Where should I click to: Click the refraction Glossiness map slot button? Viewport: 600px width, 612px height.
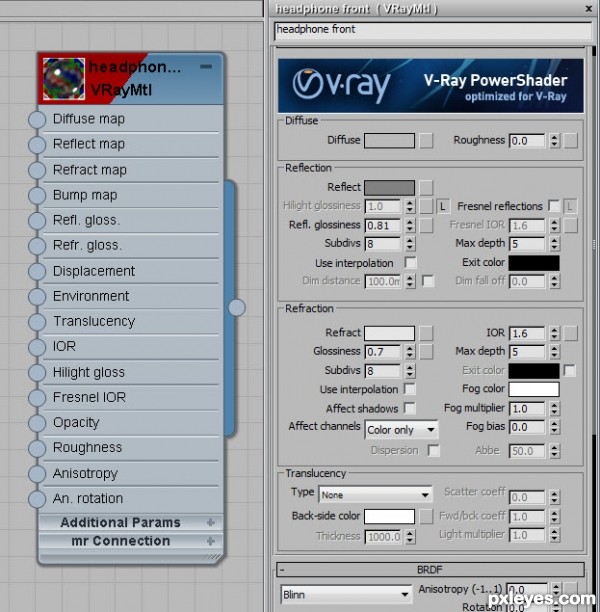coord(426,352)
